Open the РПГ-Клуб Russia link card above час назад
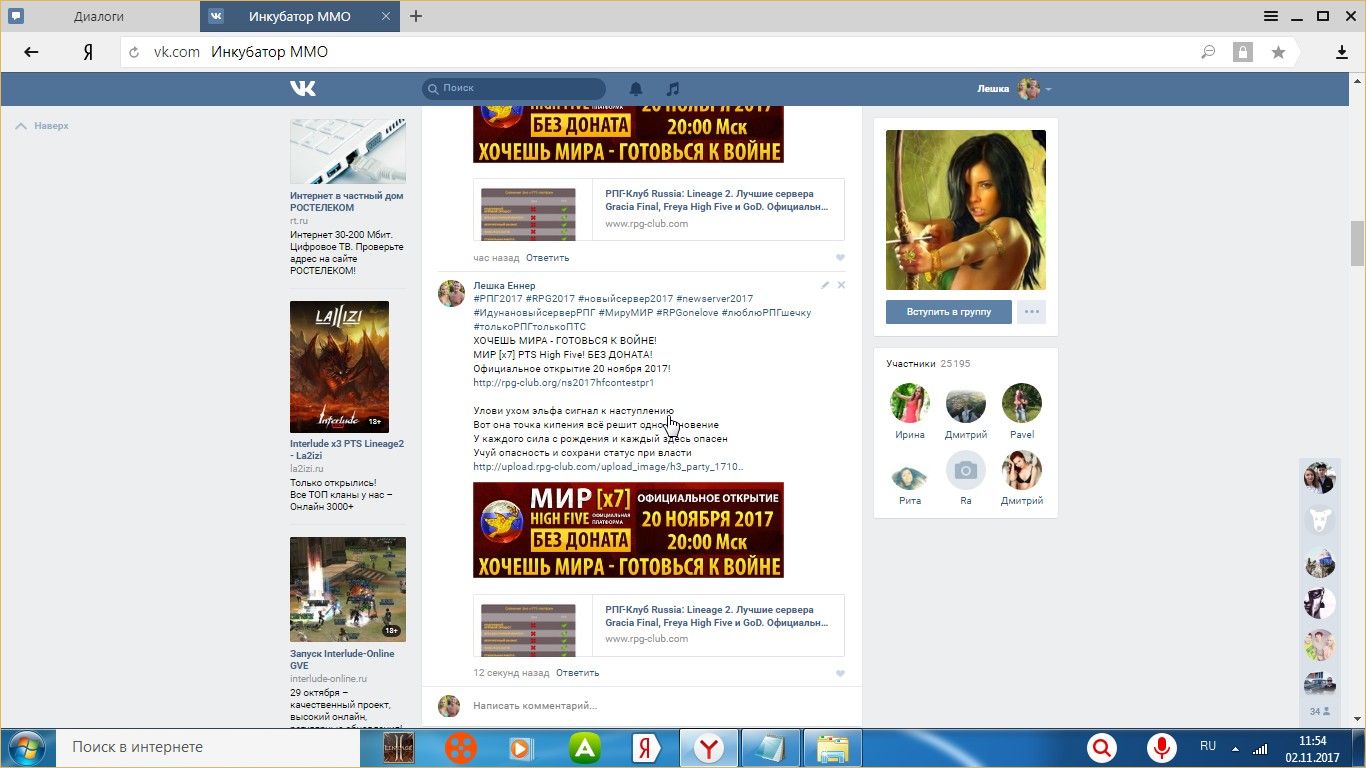Screen dimensions: 1366x768 pos(659,209)
